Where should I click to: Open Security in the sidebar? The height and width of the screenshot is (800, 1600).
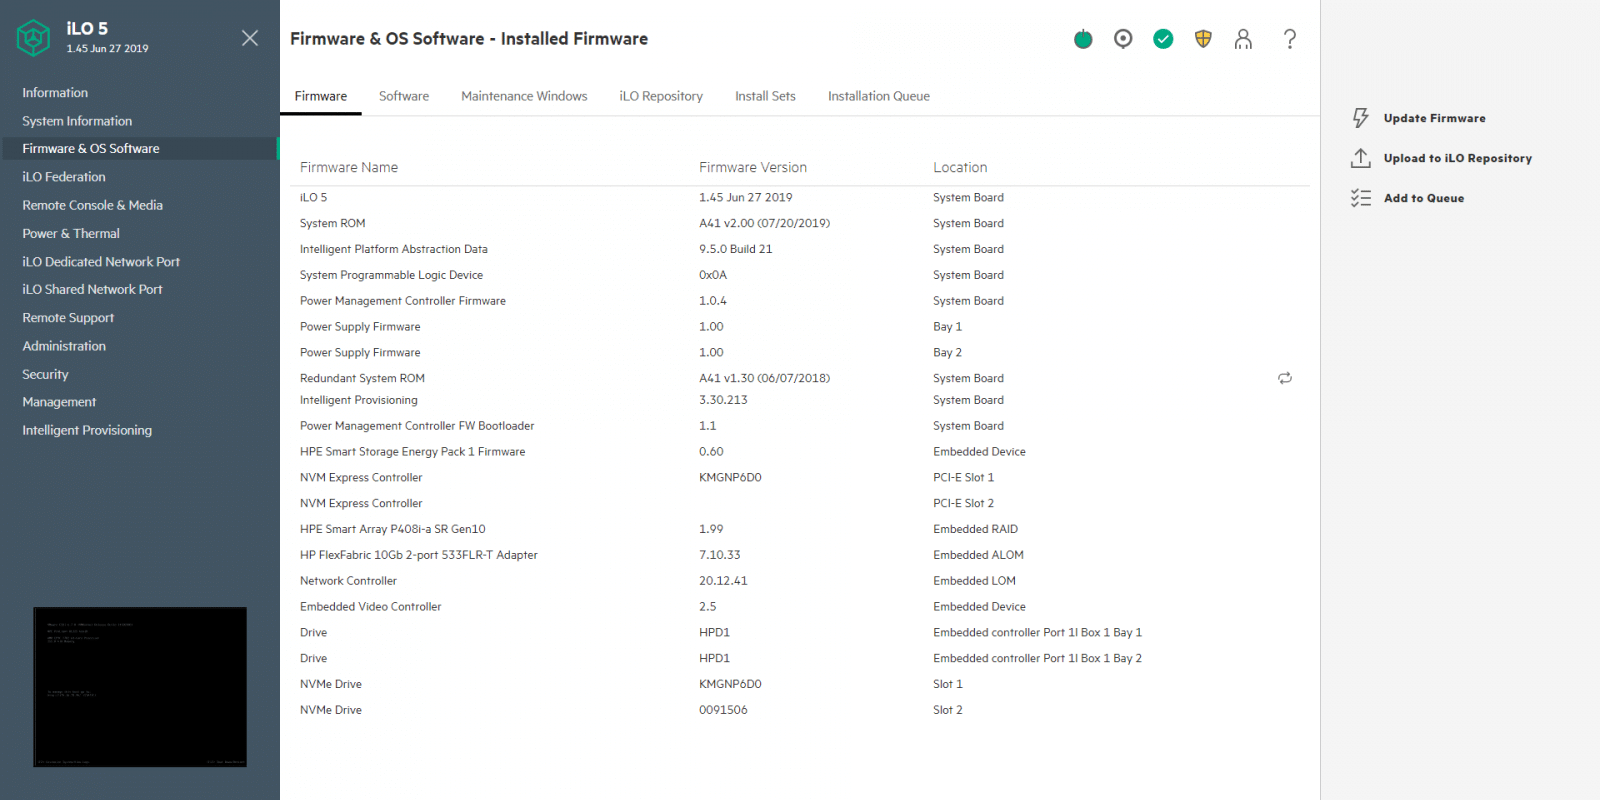point(45,374)
